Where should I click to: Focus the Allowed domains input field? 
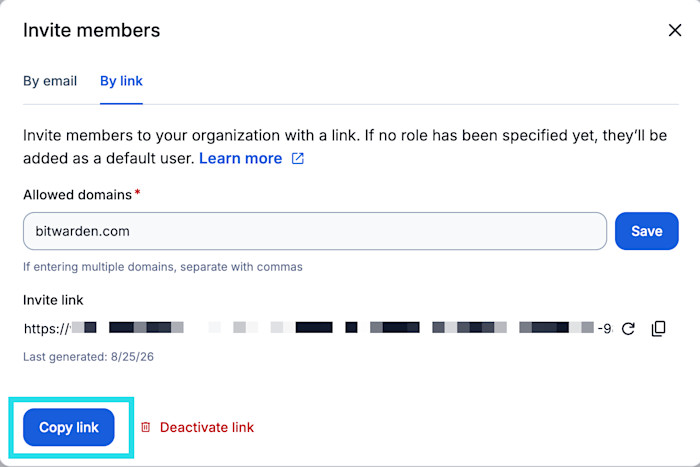315,231
